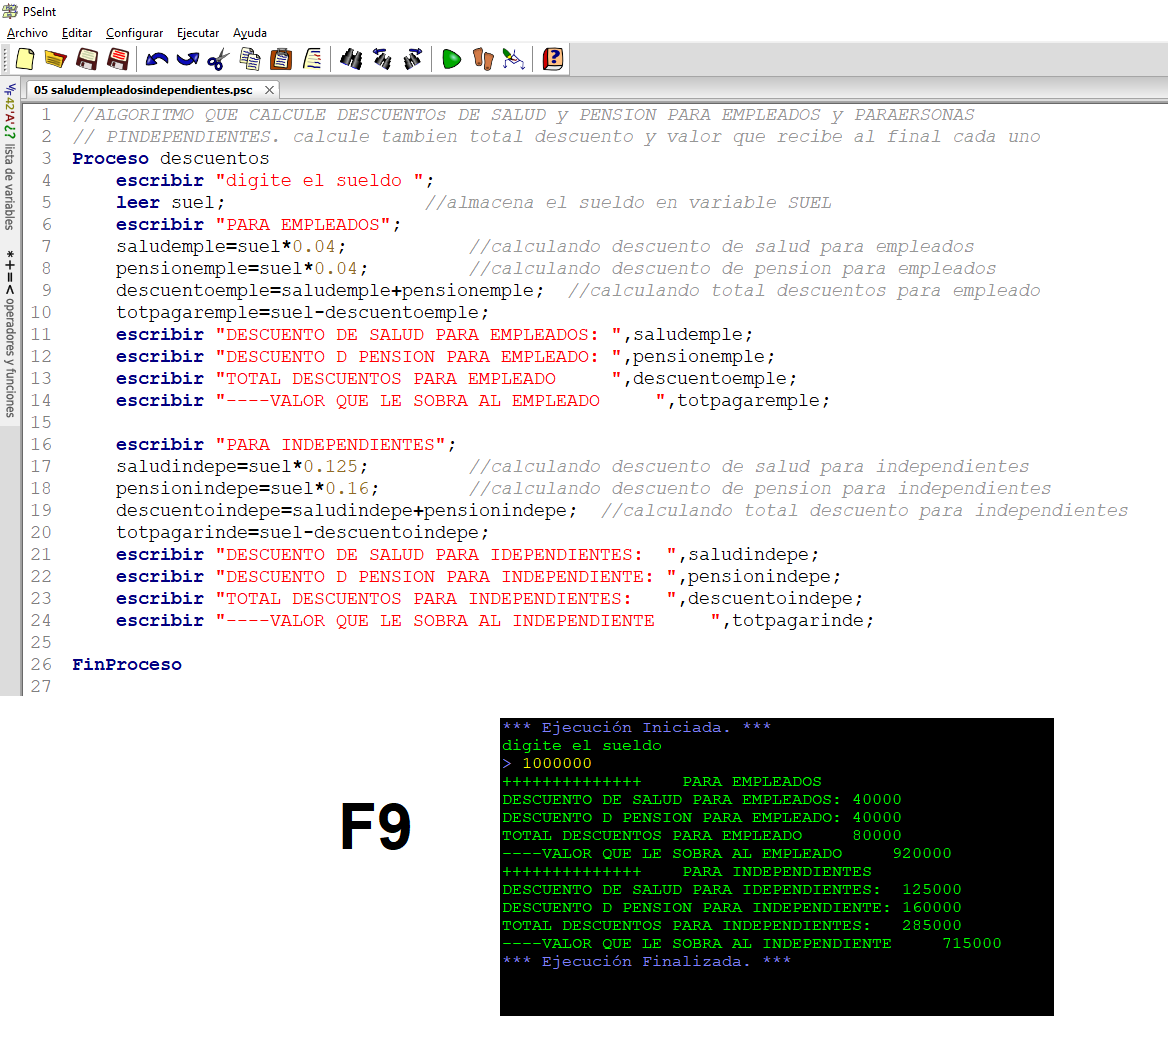This screenshot has height=1046, width=1168.
Task: Undo the last edit with the undo arrow
Action: point(156,59)
